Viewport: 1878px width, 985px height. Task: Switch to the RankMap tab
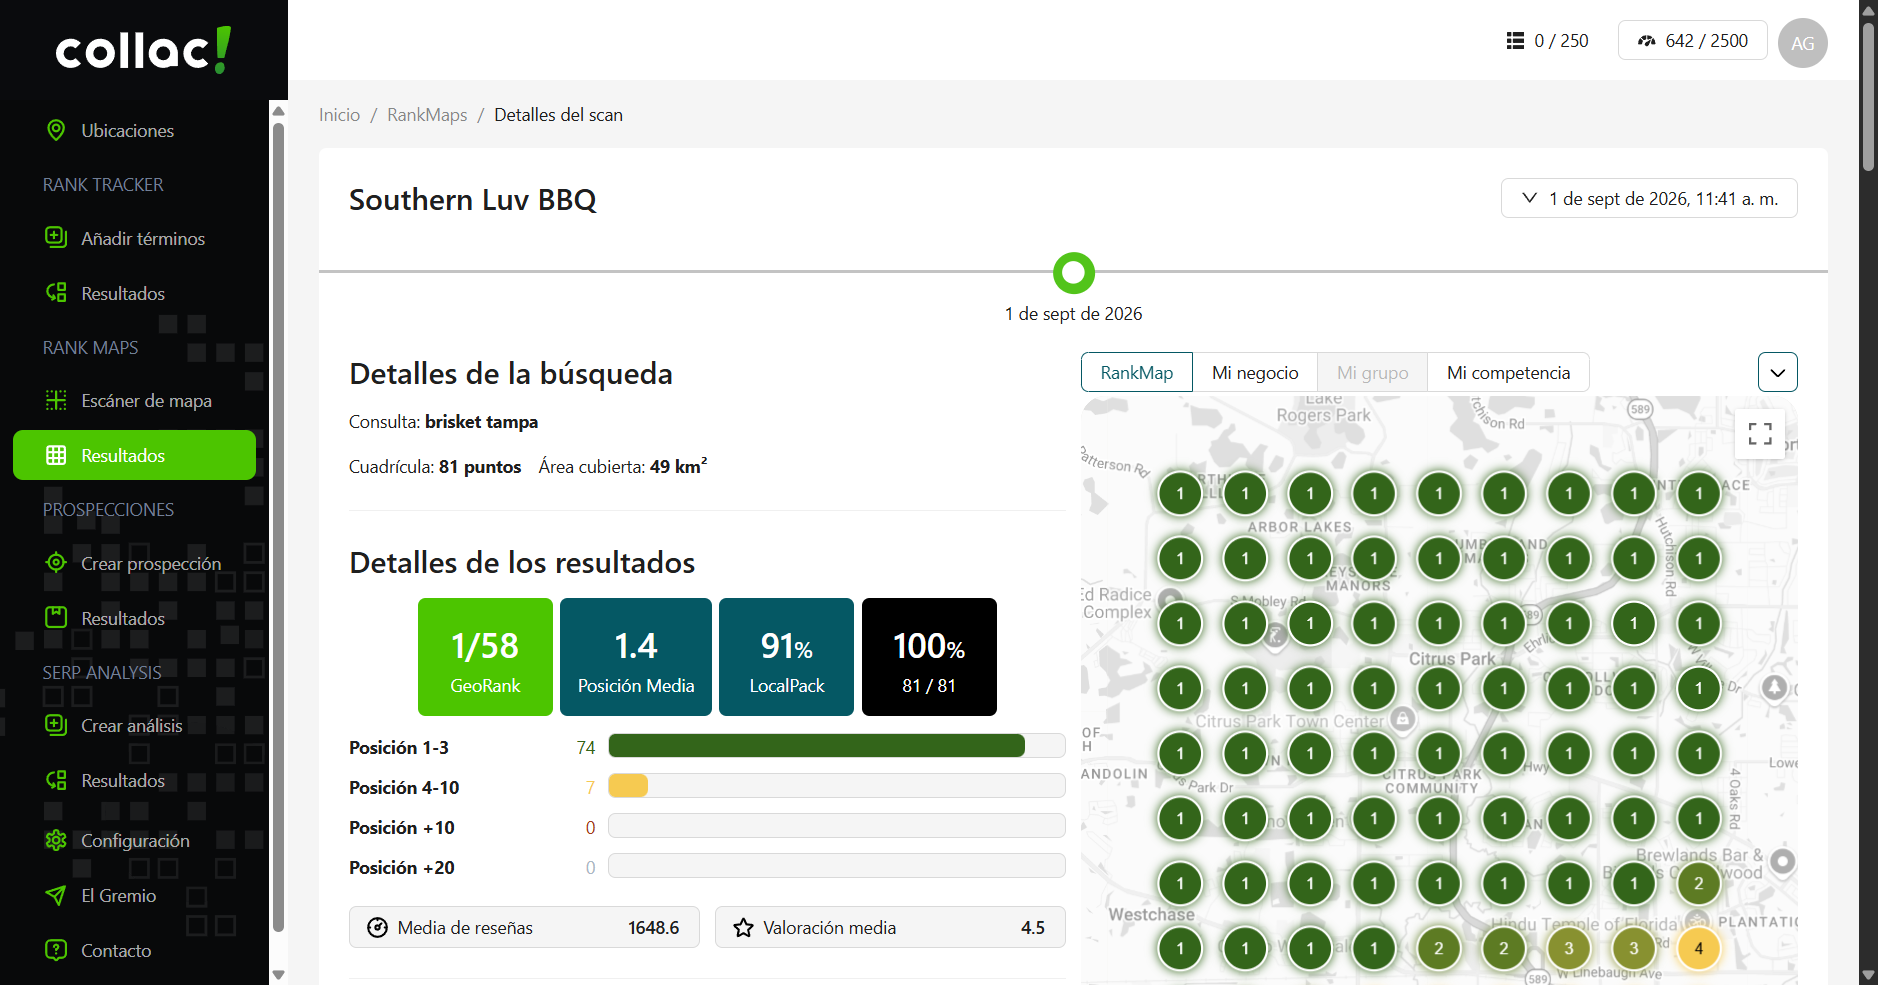tap(1136, 373)
